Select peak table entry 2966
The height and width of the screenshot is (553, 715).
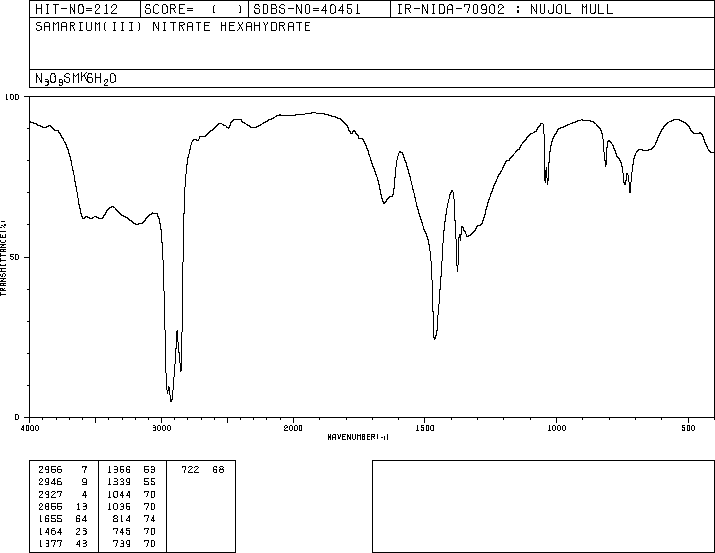coord(63,470)
